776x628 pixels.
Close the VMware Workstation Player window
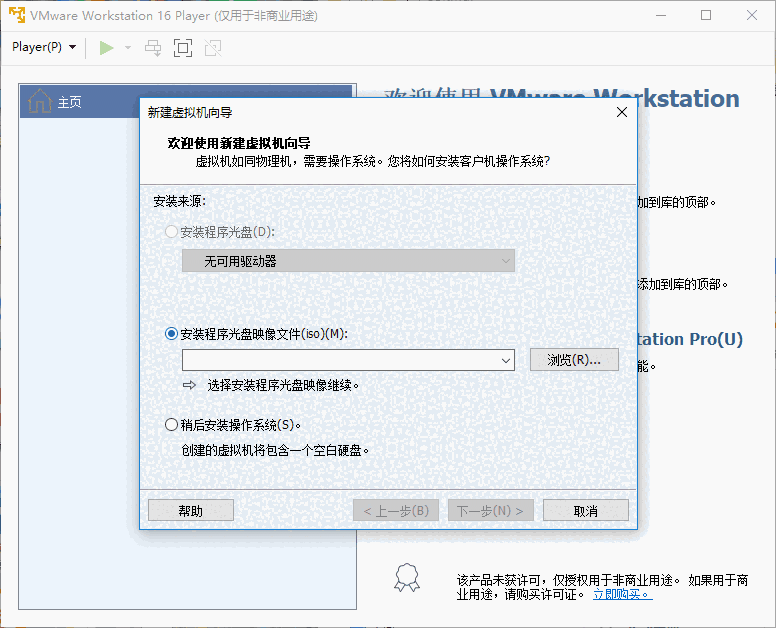pyautogui.click(x=752, y=15)
